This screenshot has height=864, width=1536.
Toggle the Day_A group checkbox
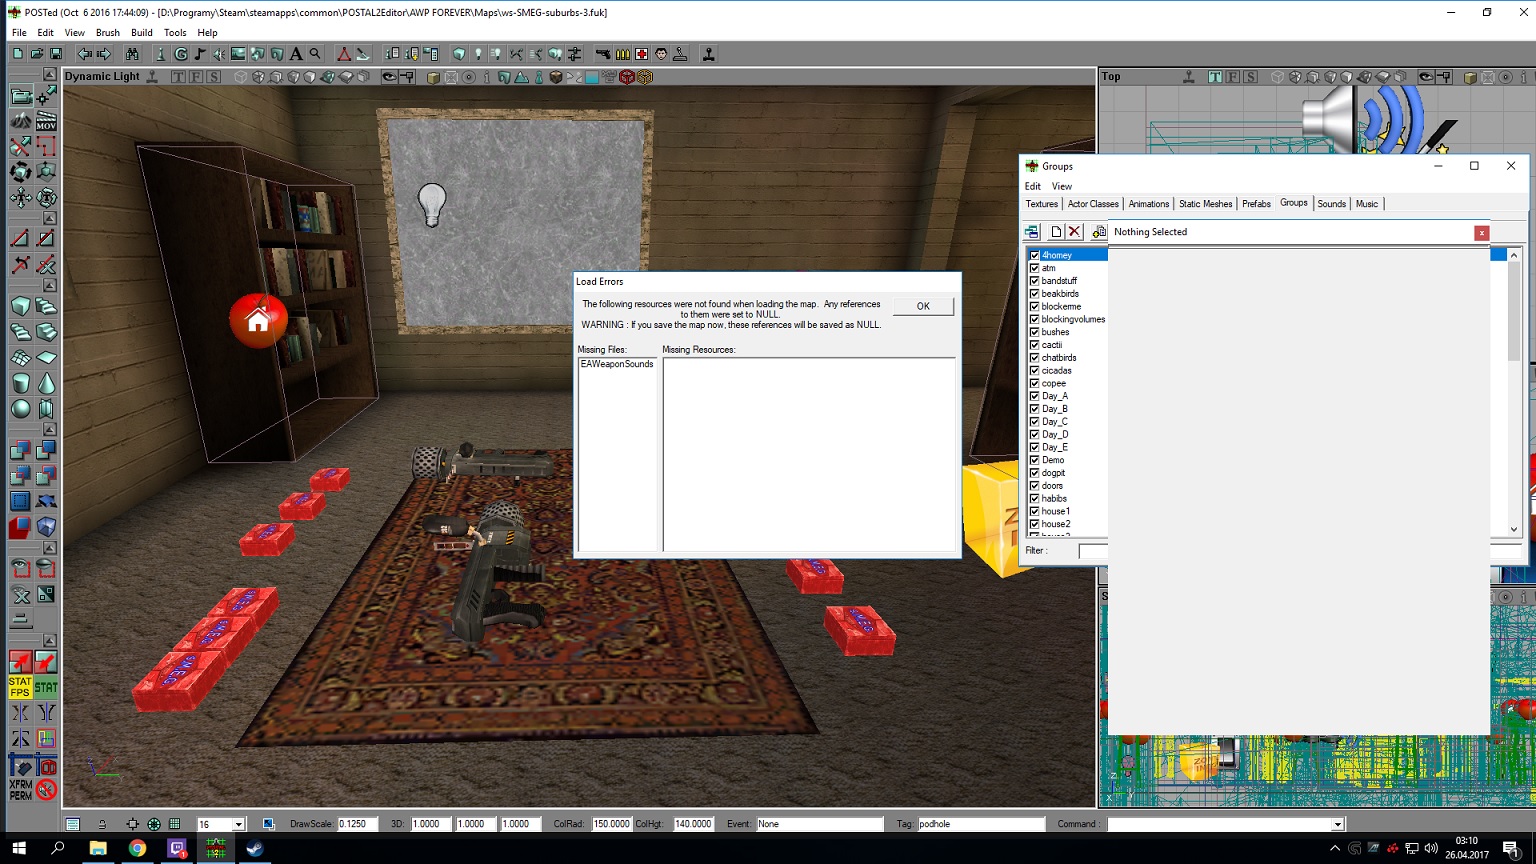(x=1035, y=396)
